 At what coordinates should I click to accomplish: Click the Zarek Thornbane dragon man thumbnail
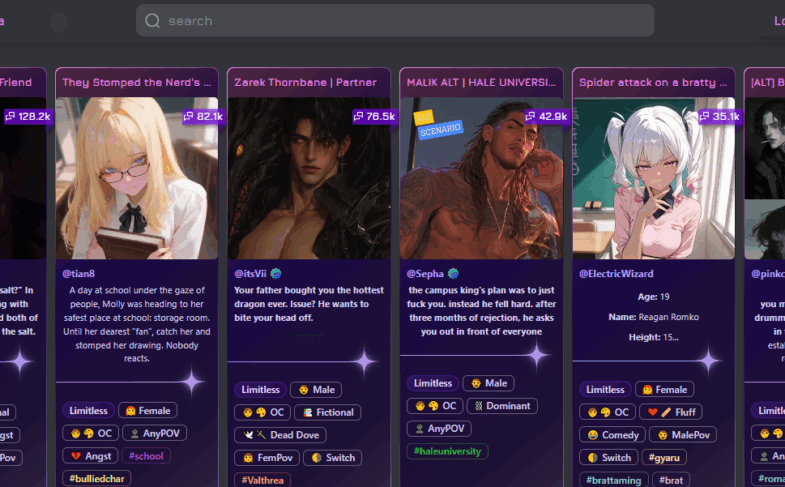click(x=309, y=178)
